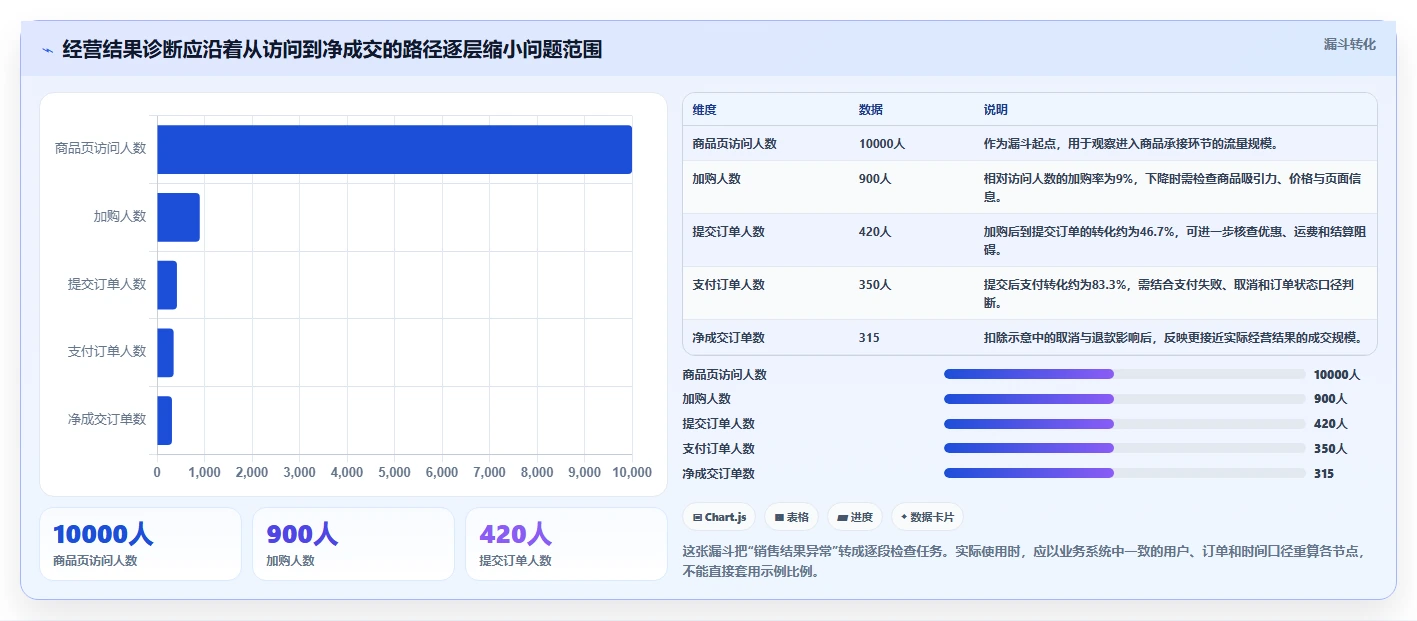Select the 进度 chip
The image size is (1417, 621).
click(x=855, y=517)
